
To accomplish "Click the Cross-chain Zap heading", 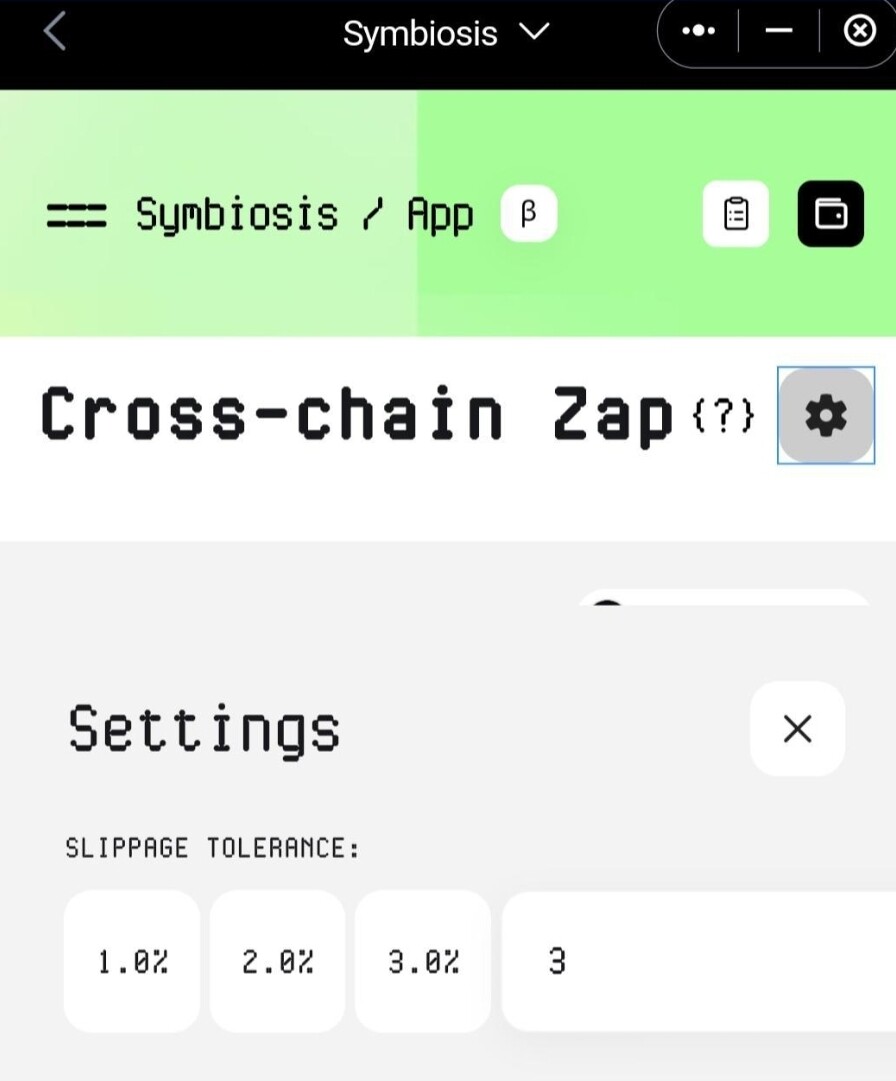I will tap(356, 415).
